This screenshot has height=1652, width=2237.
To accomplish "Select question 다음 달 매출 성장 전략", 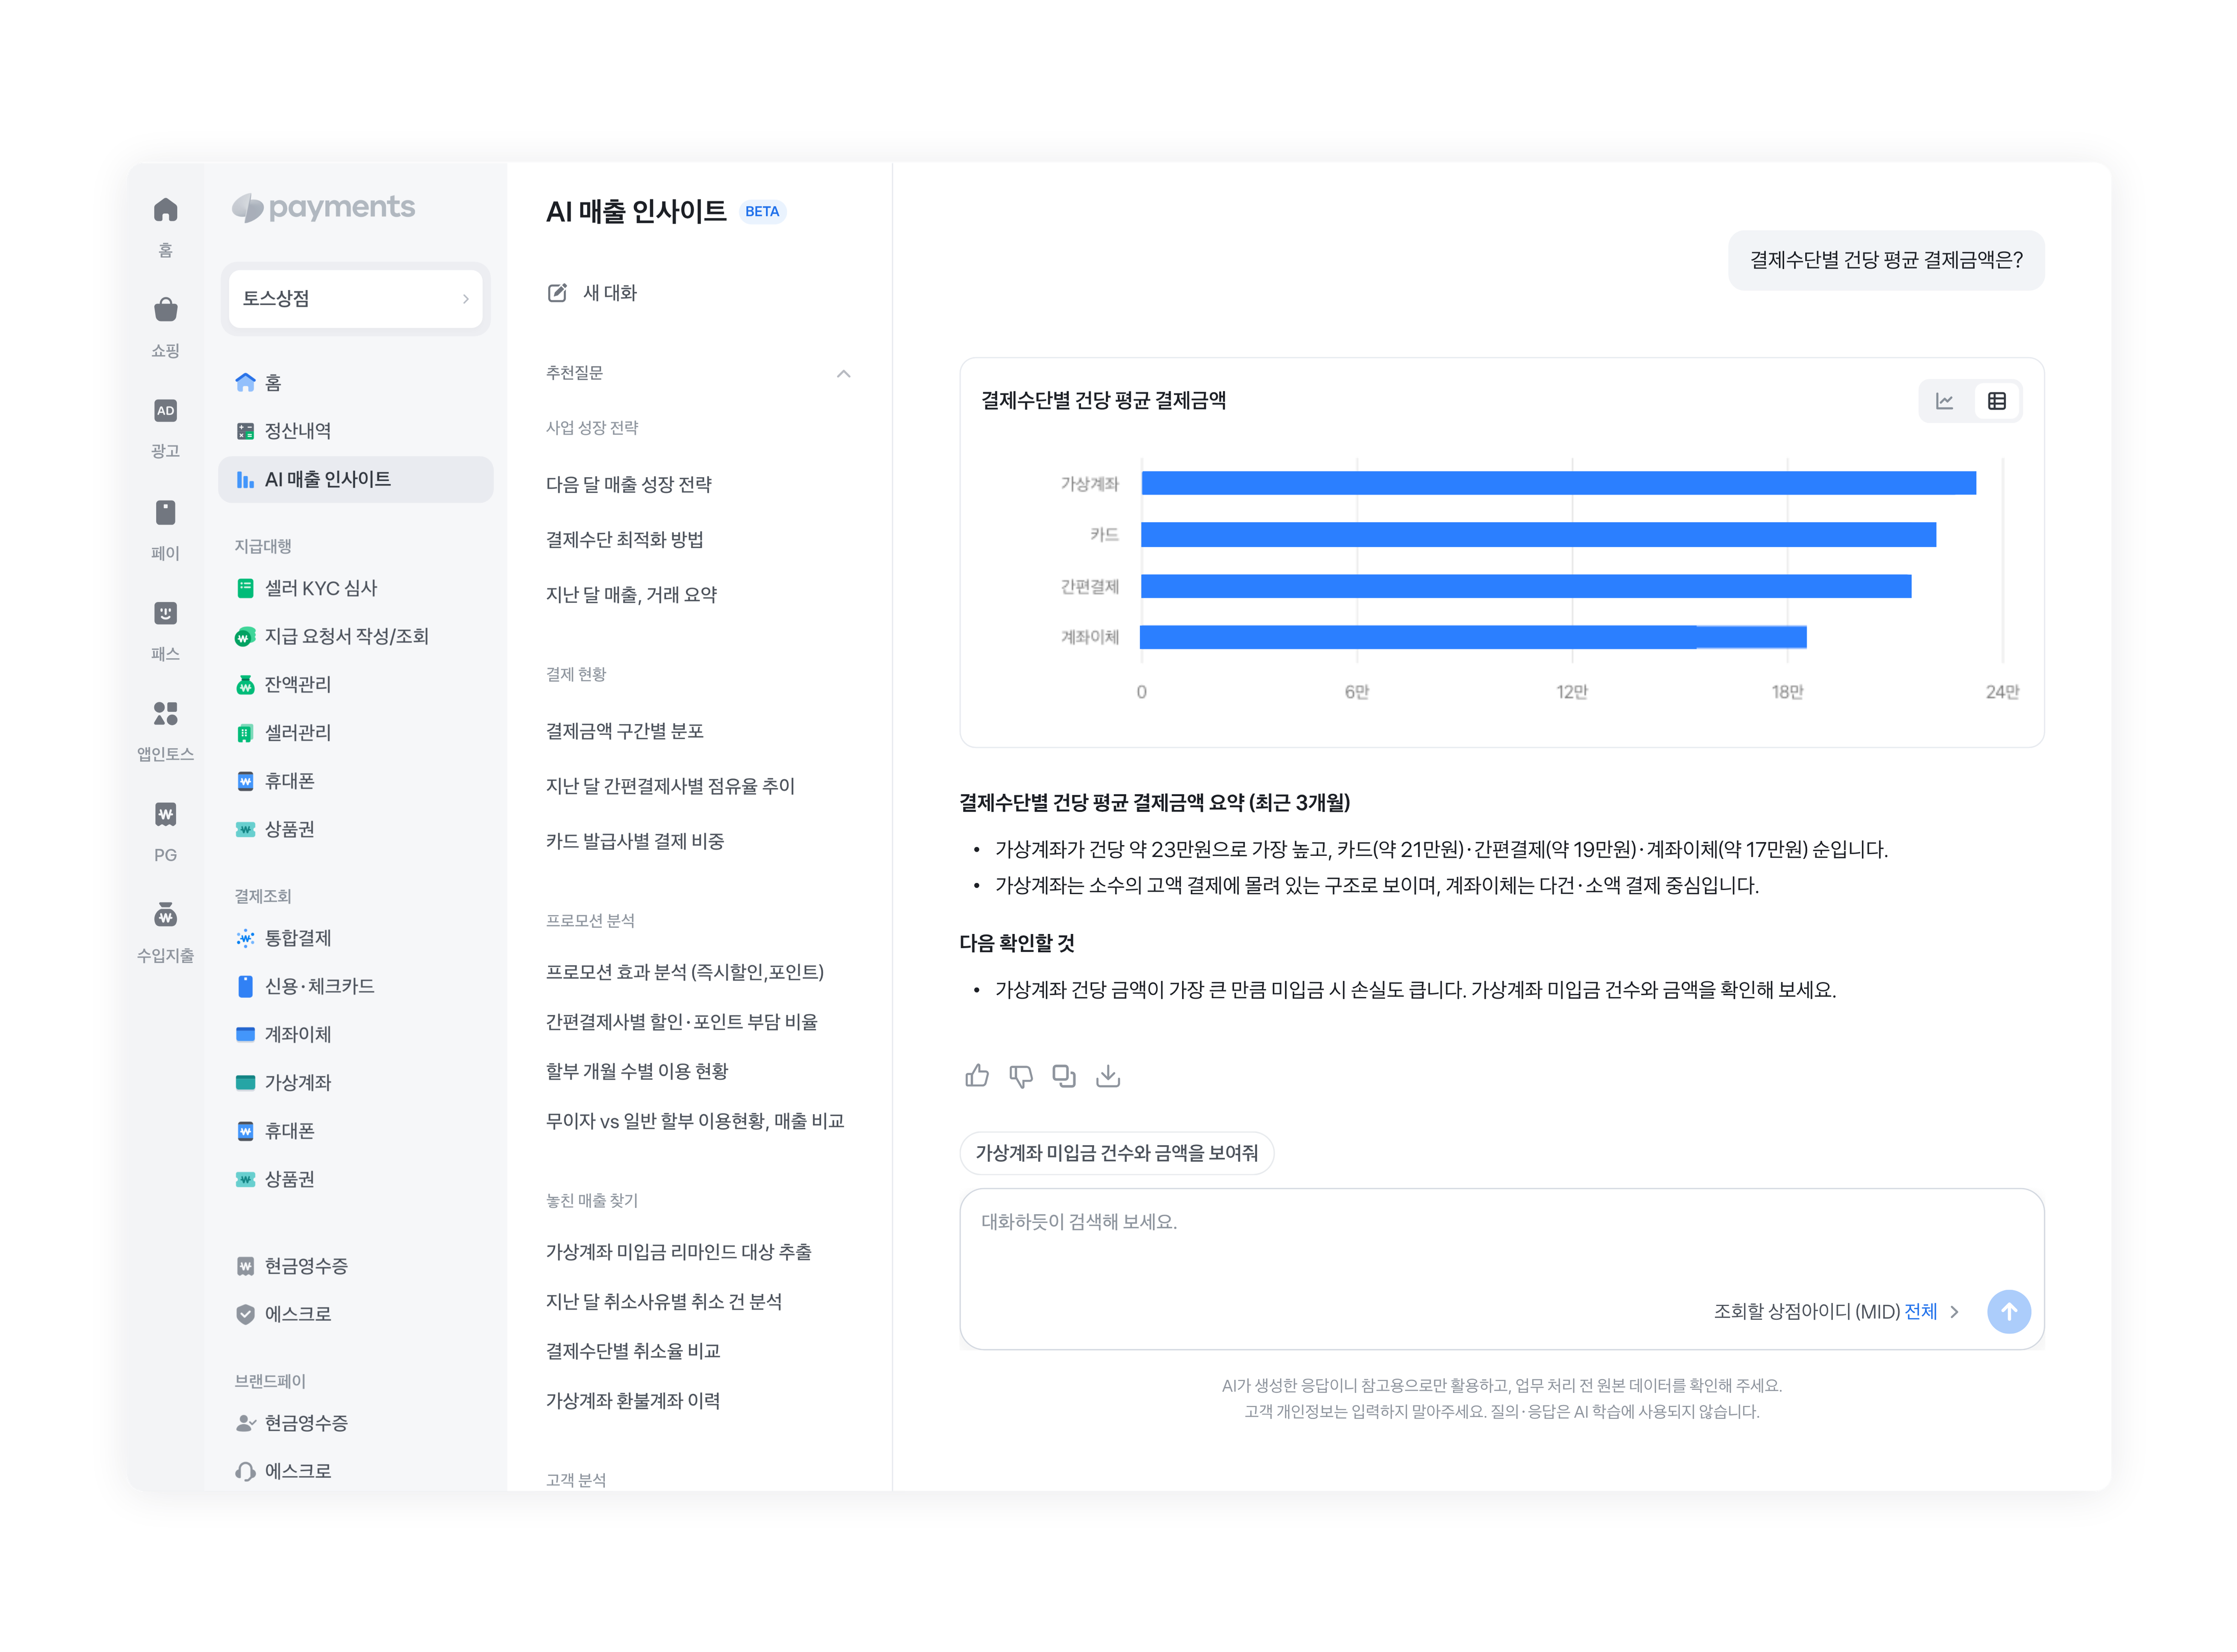I will [628, 484].
